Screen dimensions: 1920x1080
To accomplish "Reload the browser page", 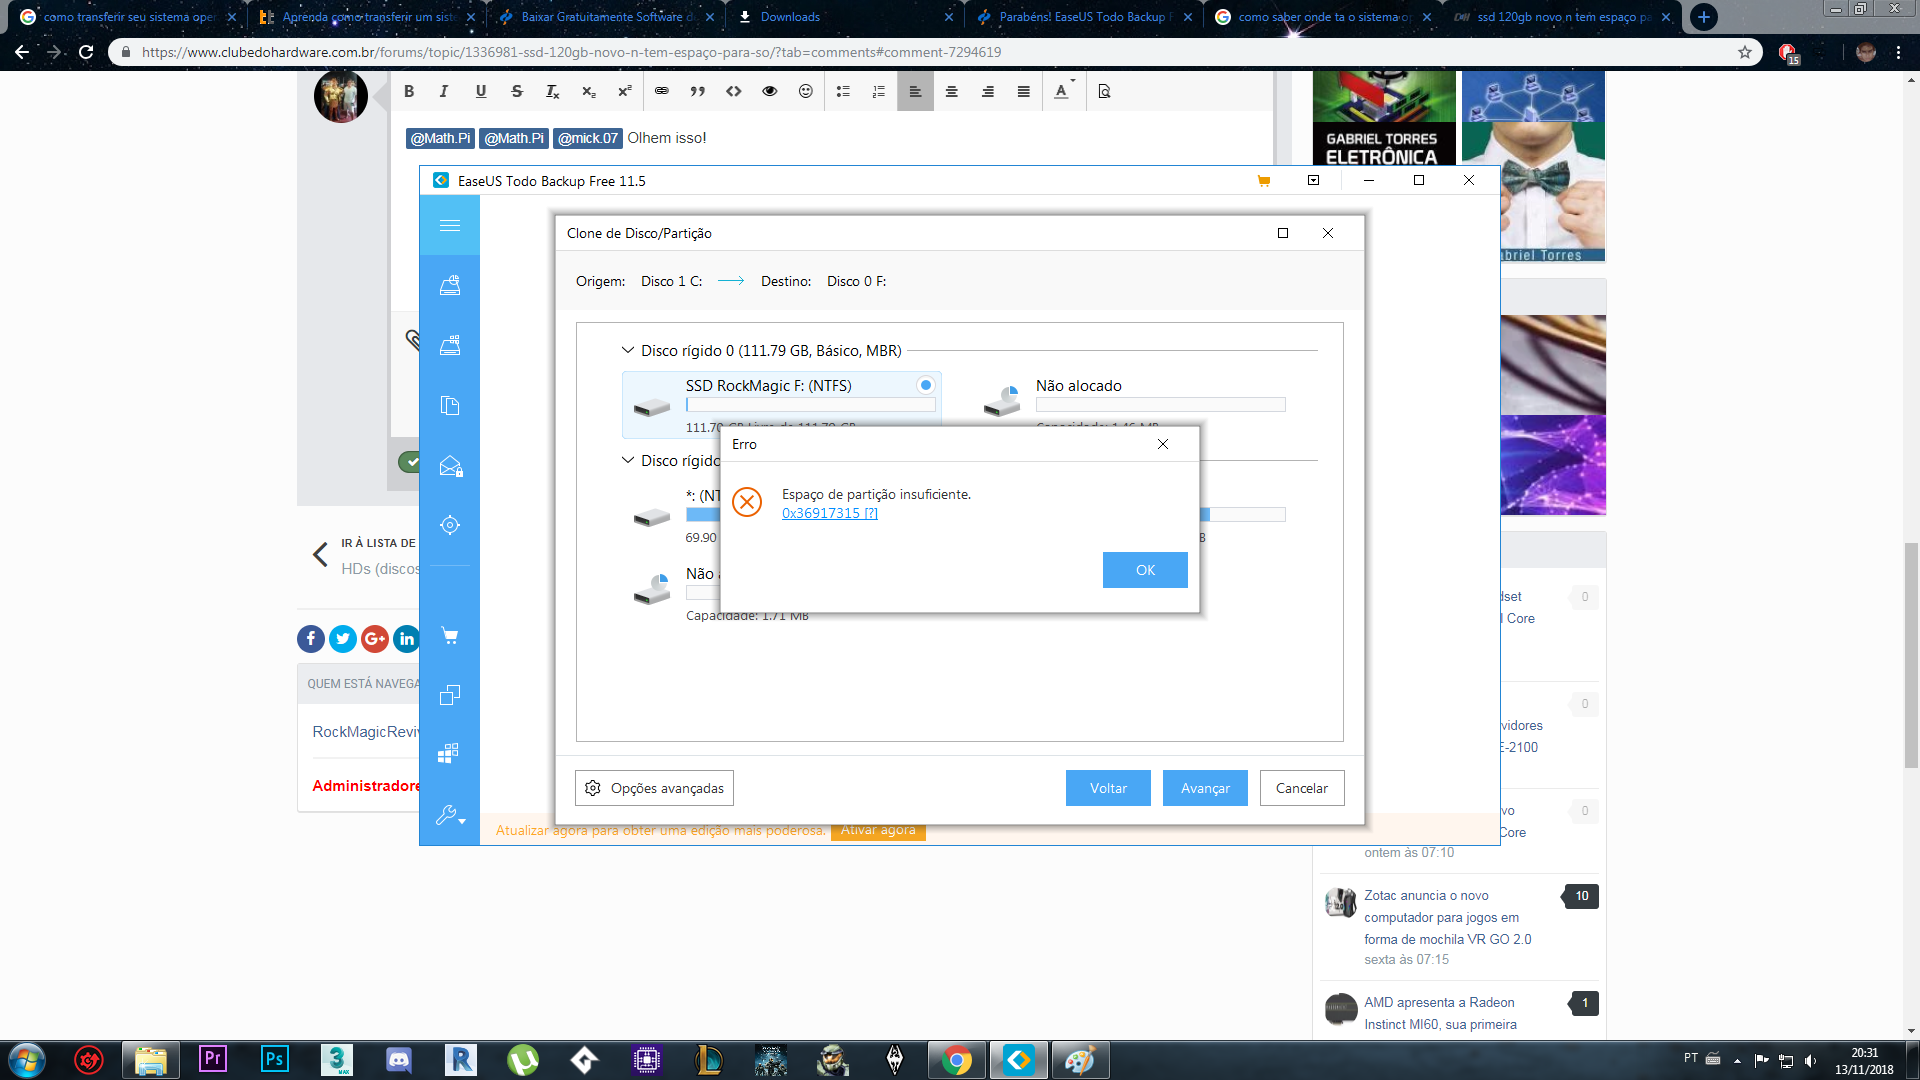I will click(x=86, y=52).
